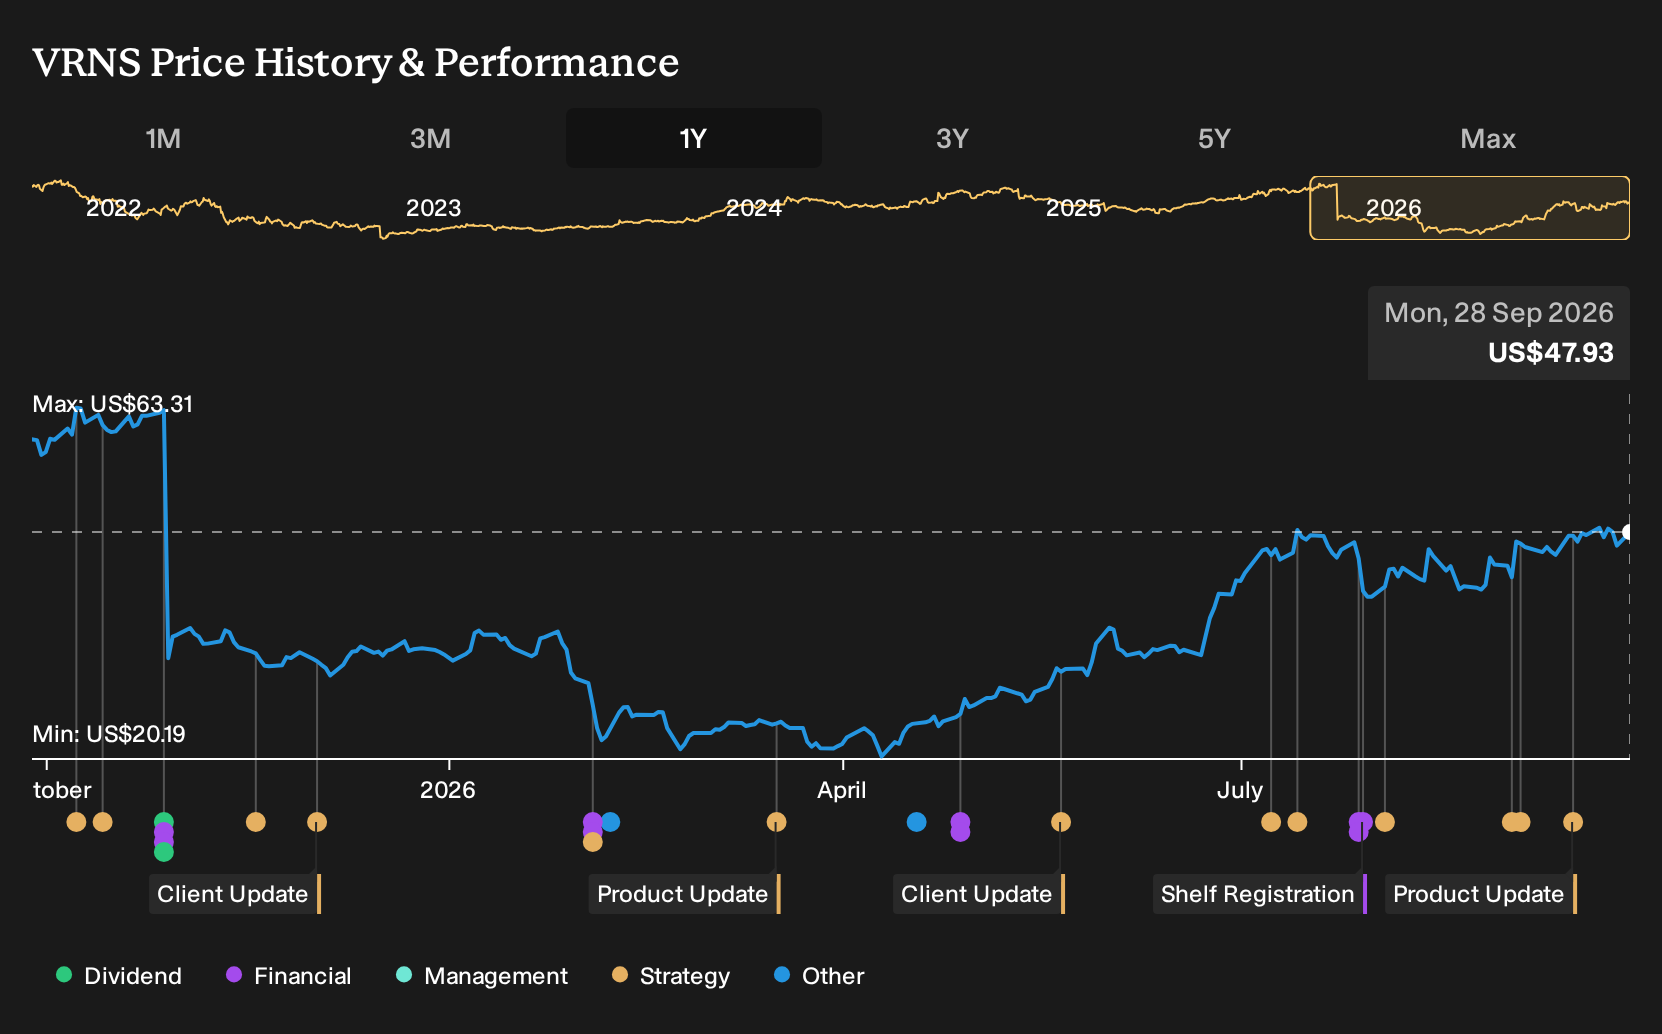Click the 2023 label in overview chart

click(433, 208)
